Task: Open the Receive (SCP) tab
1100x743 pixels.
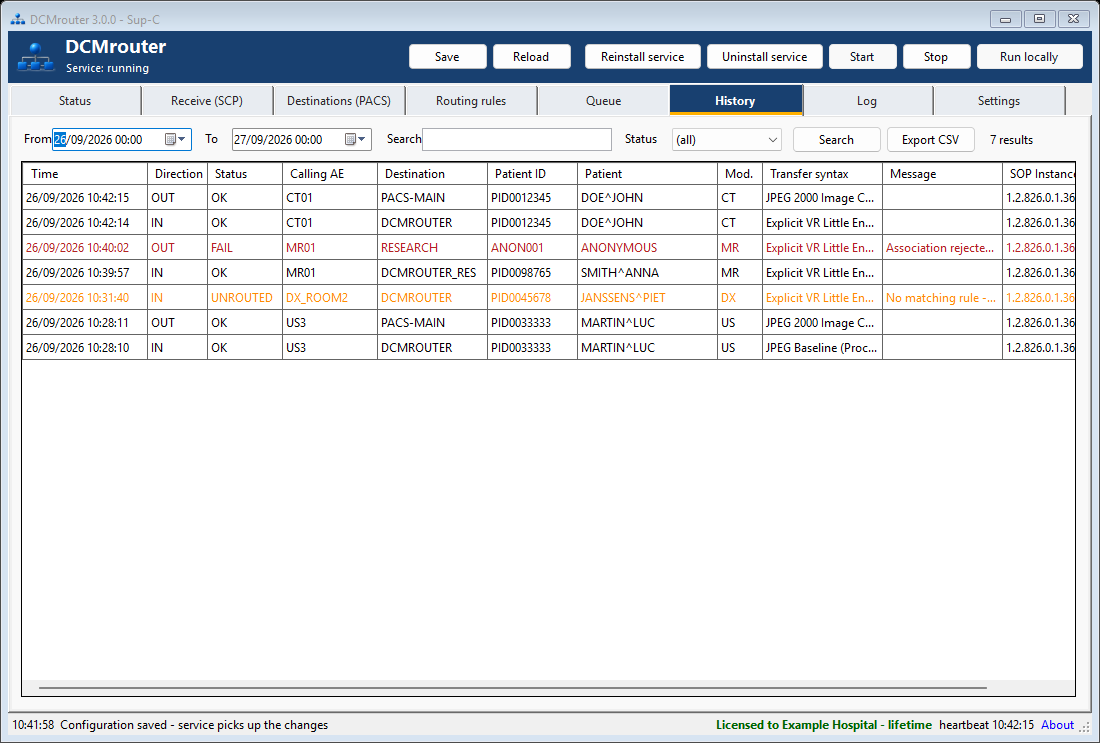Action: [x=207, y=101]
